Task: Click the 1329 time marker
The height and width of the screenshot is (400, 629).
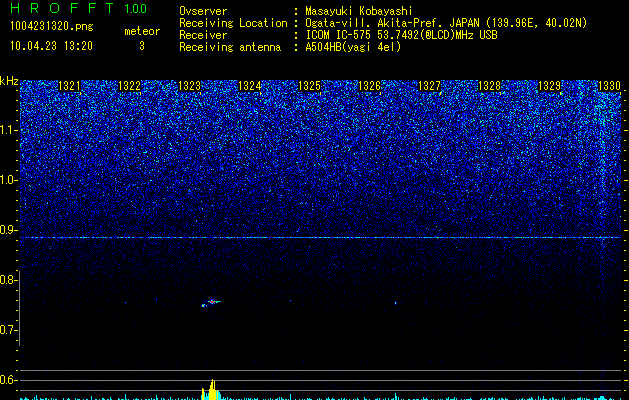Action: (549, 86)
